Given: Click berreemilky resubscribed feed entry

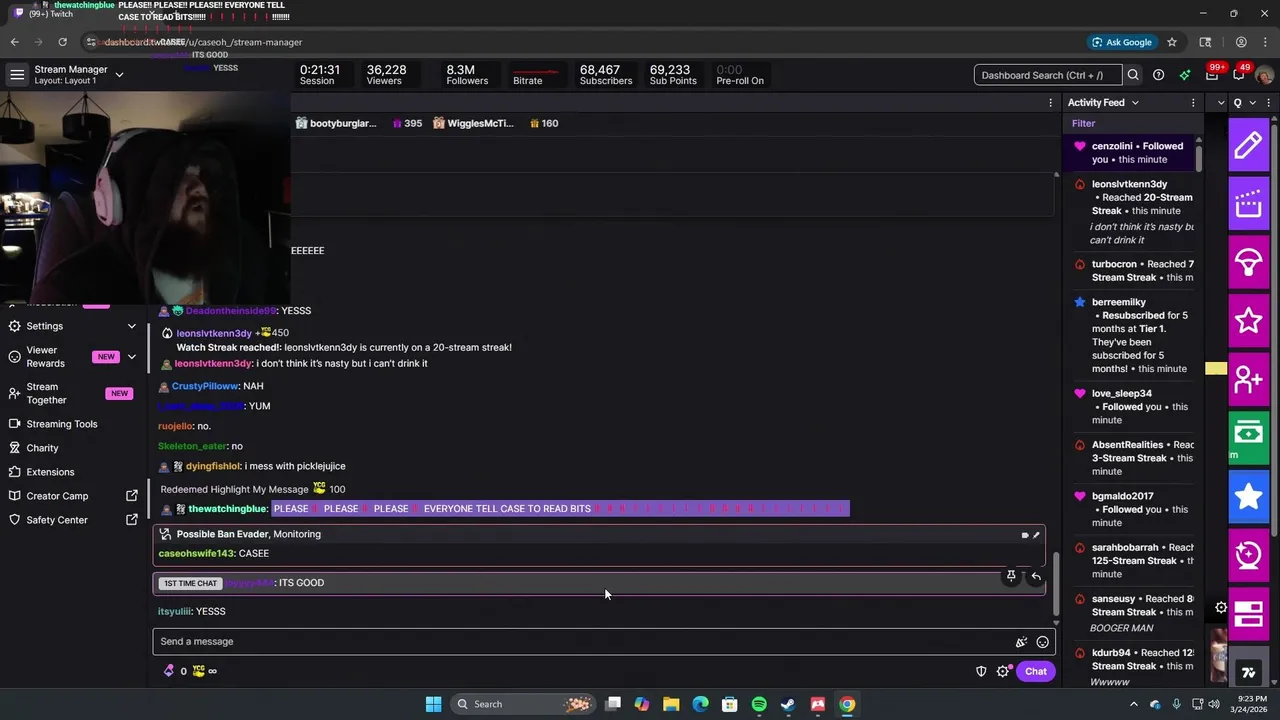Looking at the screenshot, I should pyautogui.click(x=1133, y=335).
